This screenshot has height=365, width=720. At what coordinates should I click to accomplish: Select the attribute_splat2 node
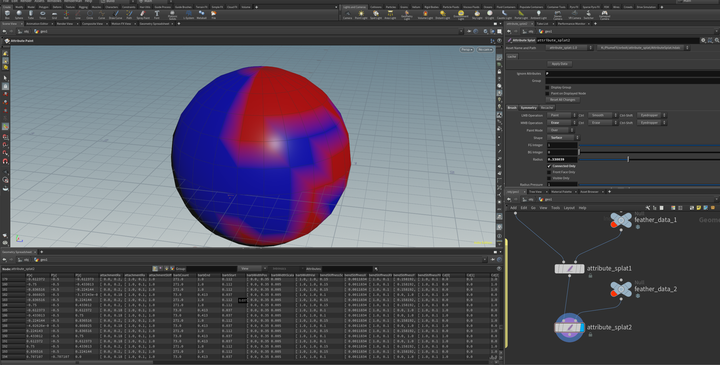pyautogui.click(x=569, y=327)
